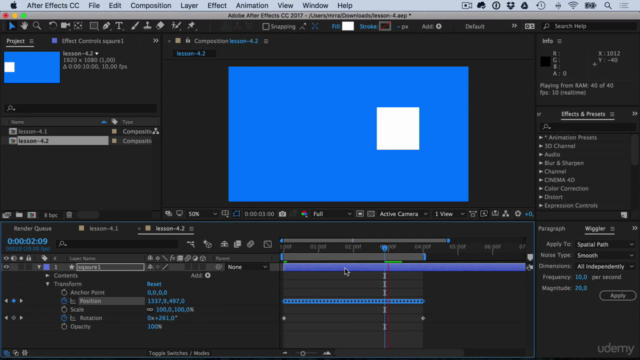Toggle the Scale constrain proportions link
The image size is (640, 360).
[150, 309]
